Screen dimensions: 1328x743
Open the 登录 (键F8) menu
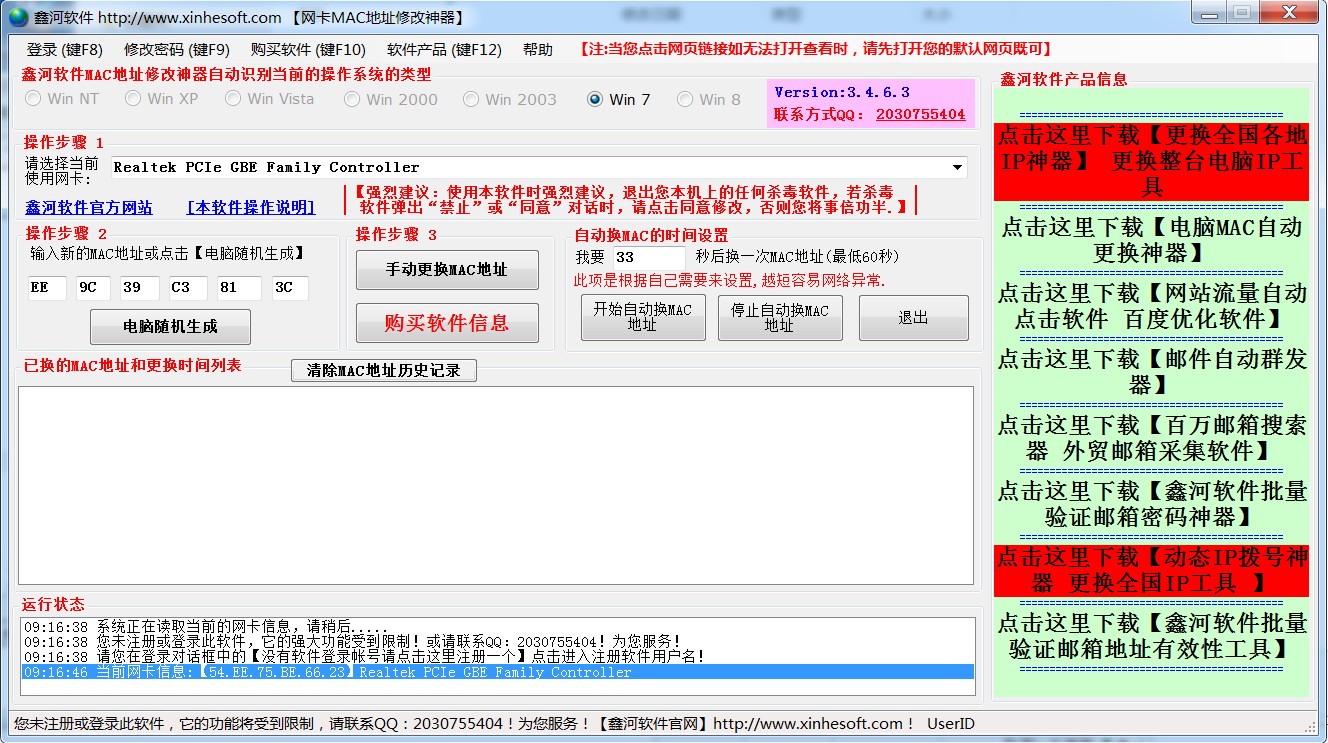pyautogui.click(x=64, y=49)
